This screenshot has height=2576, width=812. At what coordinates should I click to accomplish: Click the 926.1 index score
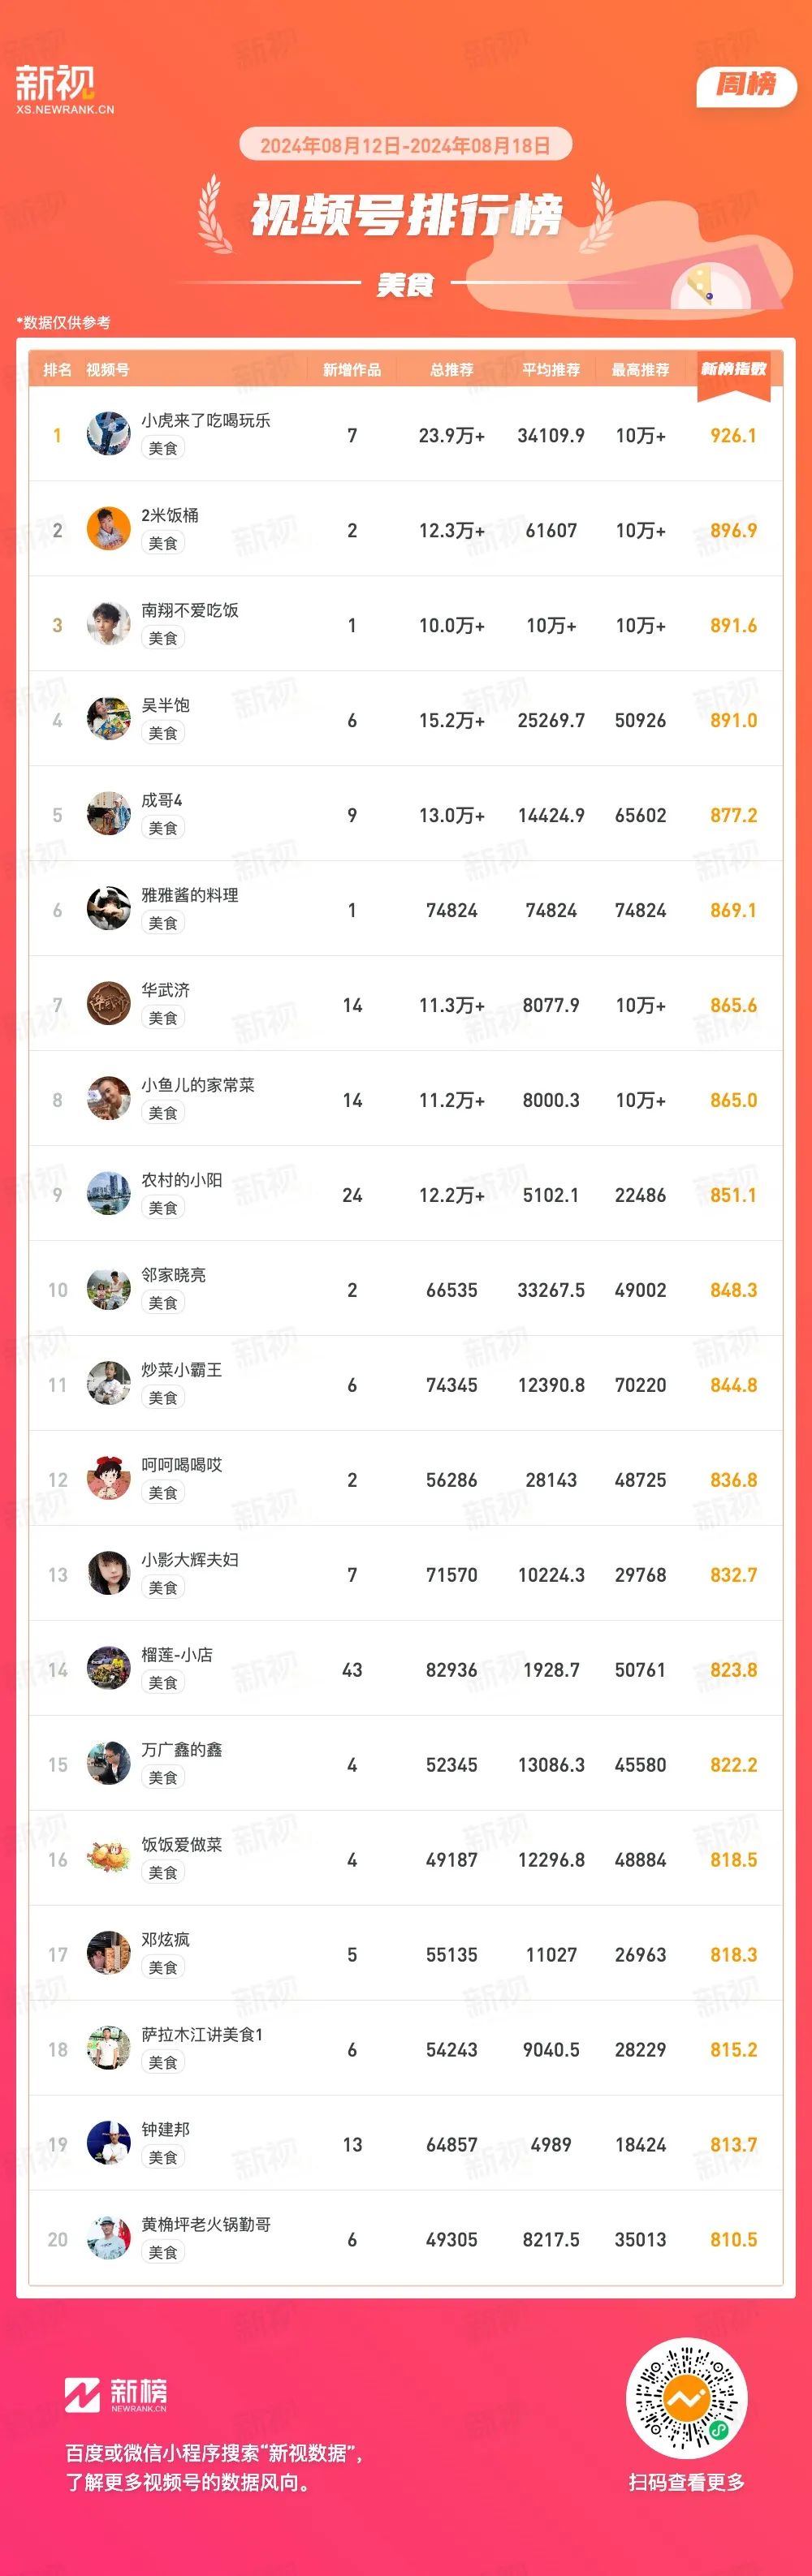(733, 435)
